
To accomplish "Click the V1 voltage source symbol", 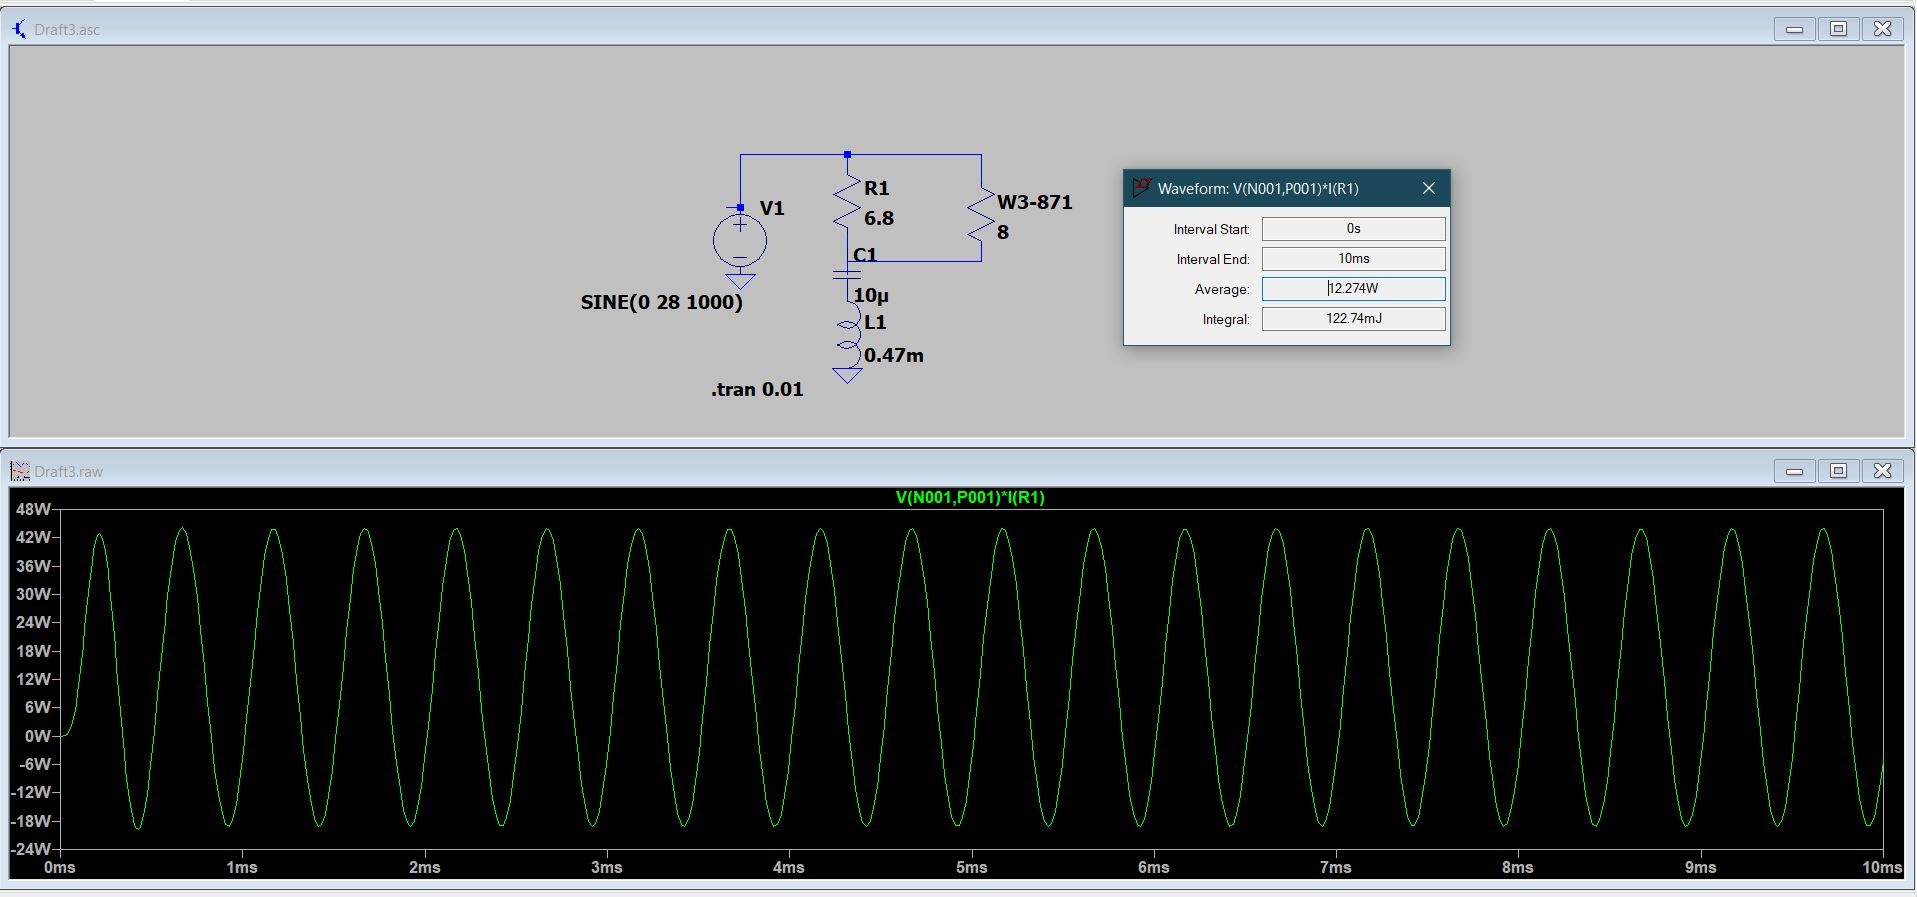I will (x=740, y=241).
